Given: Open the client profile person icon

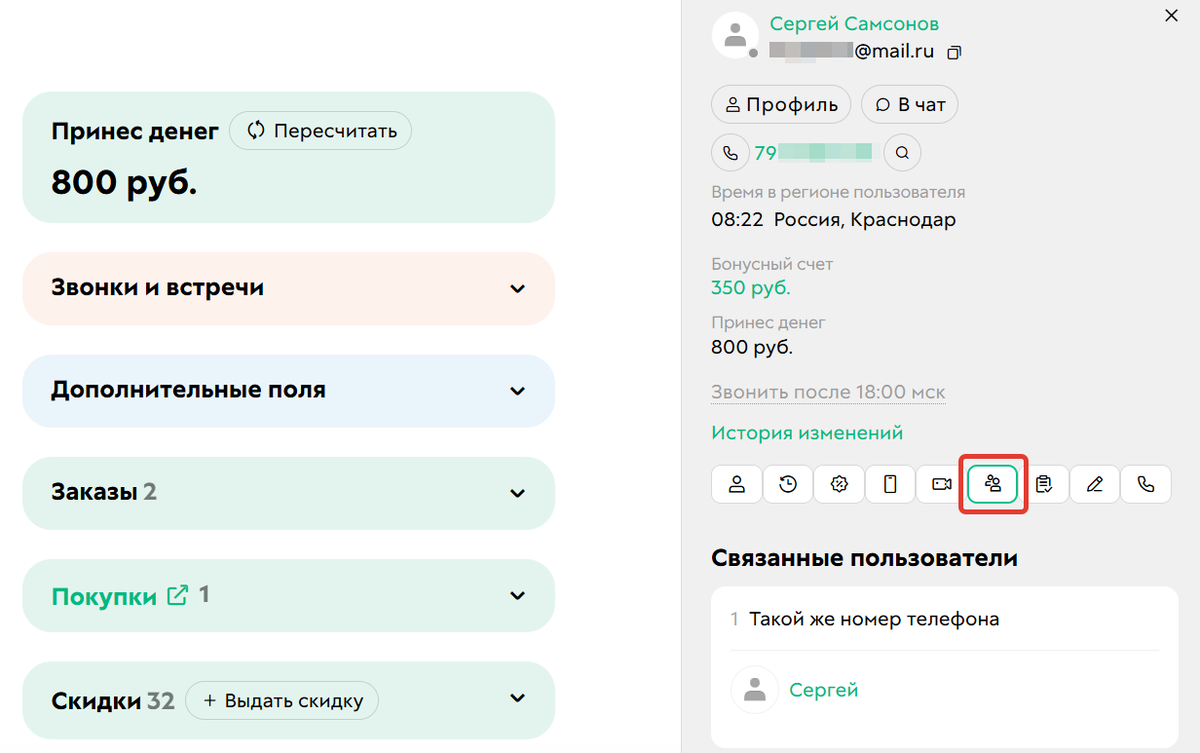Looking at the screenshot, I should [736, 484].
